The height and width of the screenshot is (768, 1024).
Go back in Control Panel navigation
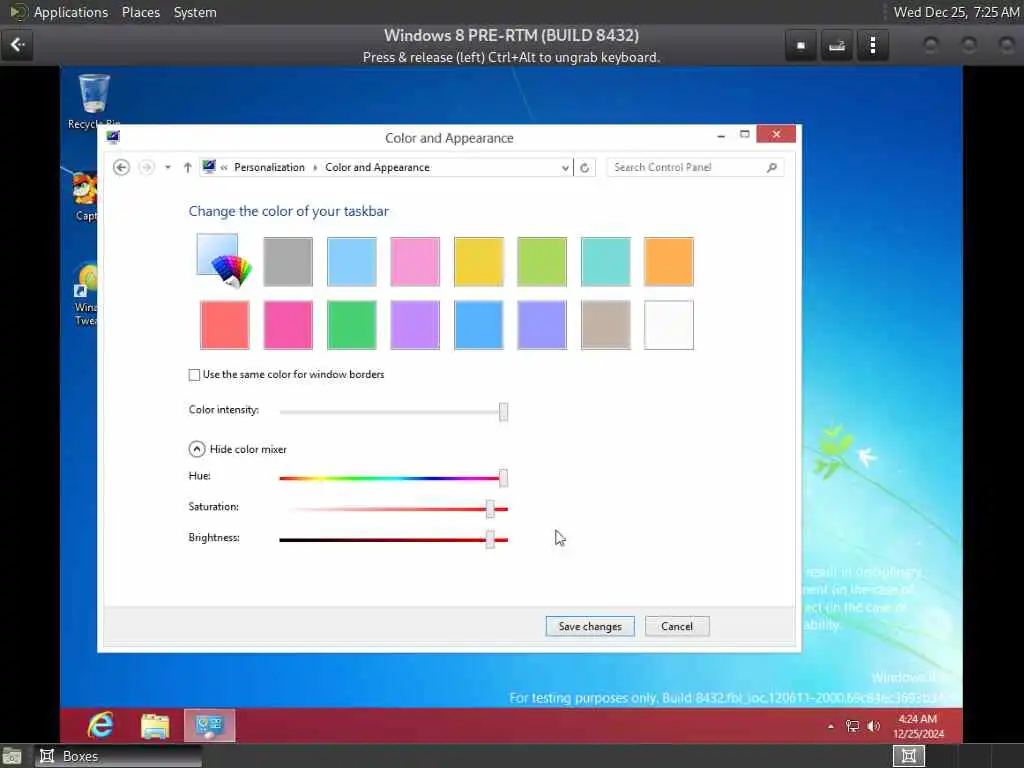click(121, 167)
